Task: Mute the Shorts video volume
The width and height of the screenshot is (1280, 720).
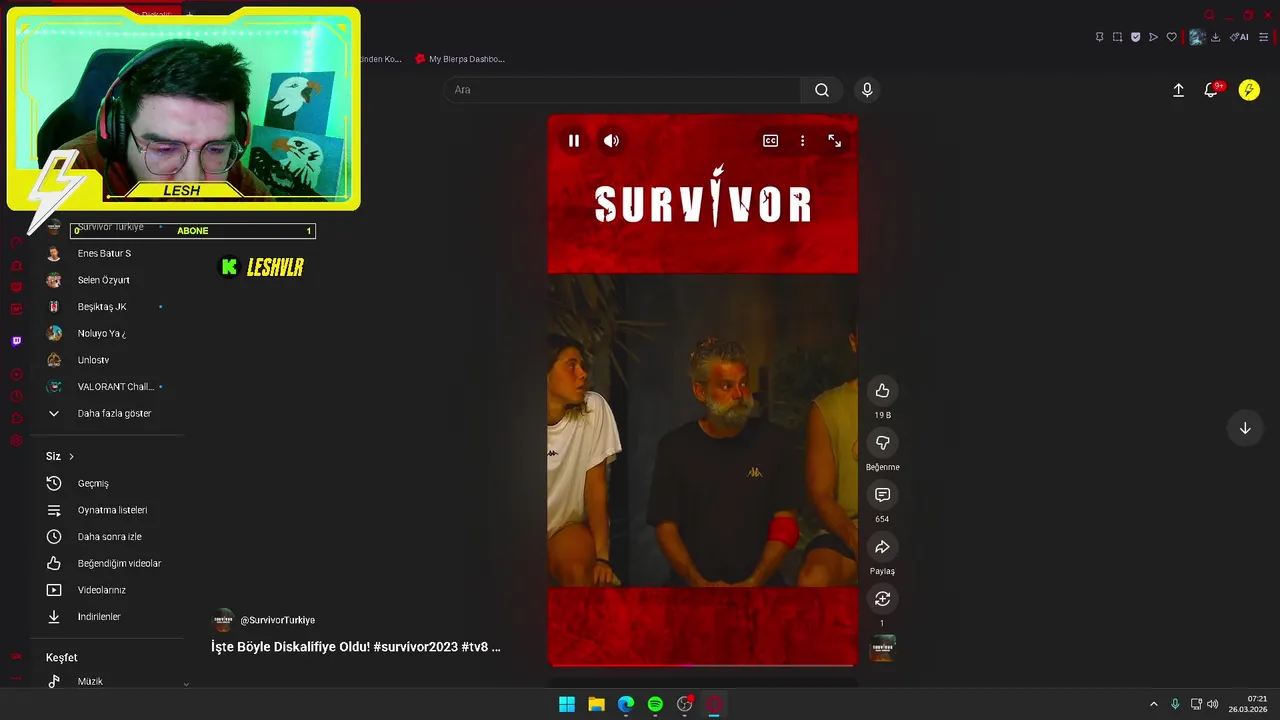Action: (611, 141)
